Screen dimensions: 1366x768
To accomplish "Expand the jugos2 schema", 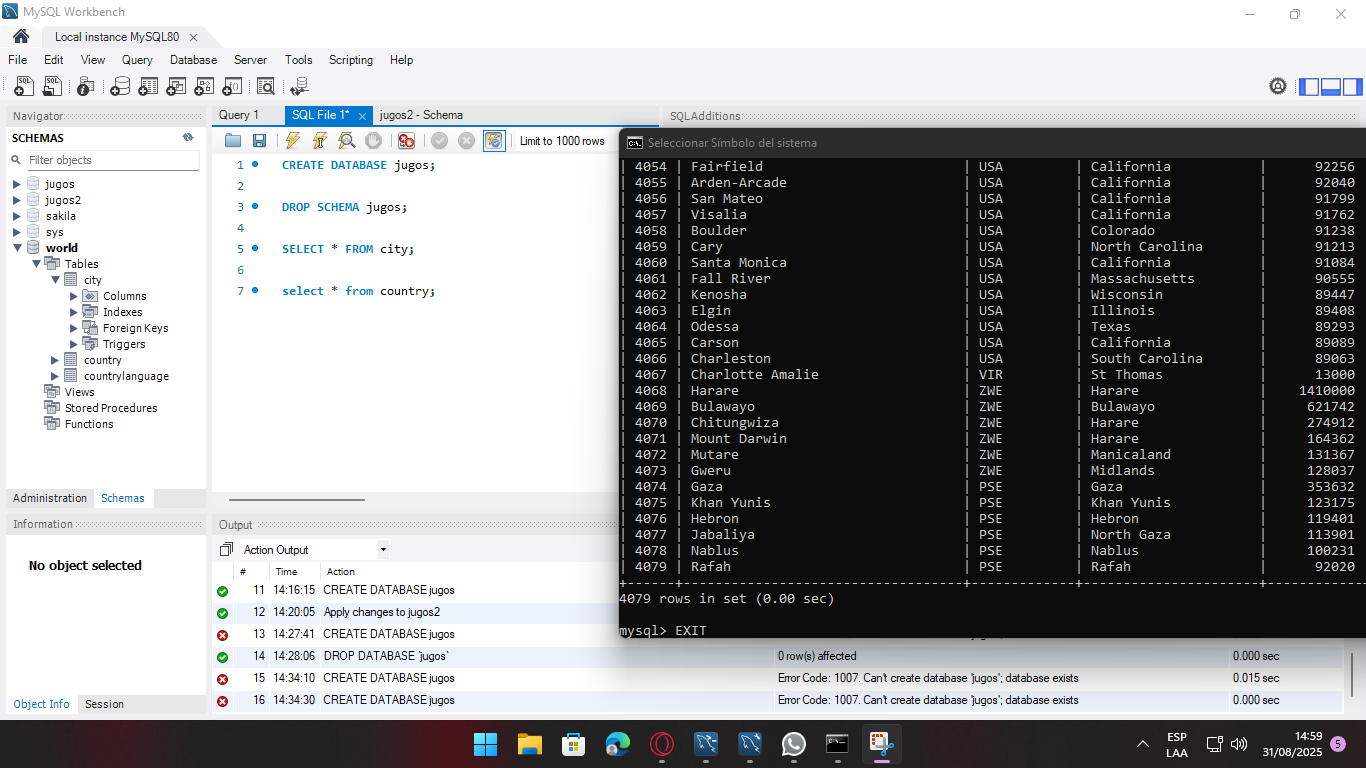I will pyautogui.click(x=17, y=200).
